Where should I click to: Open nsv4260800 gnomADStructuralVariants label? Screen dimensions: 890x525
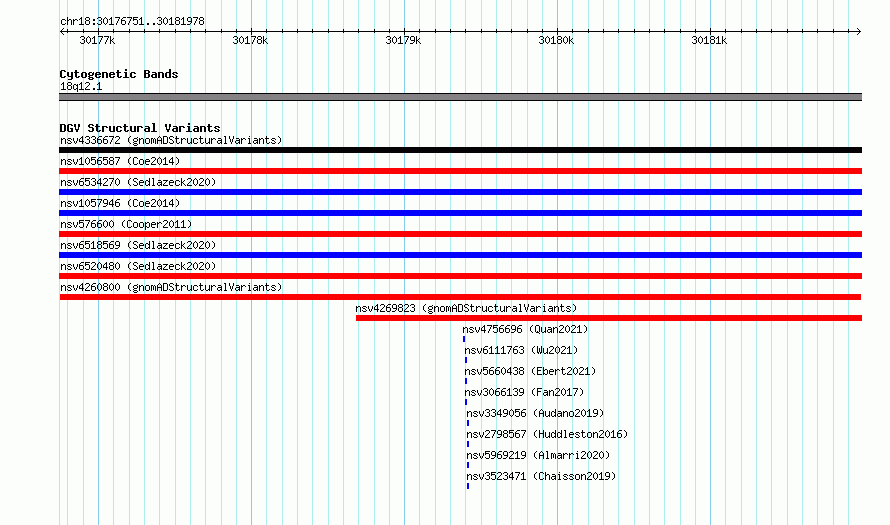171,287
